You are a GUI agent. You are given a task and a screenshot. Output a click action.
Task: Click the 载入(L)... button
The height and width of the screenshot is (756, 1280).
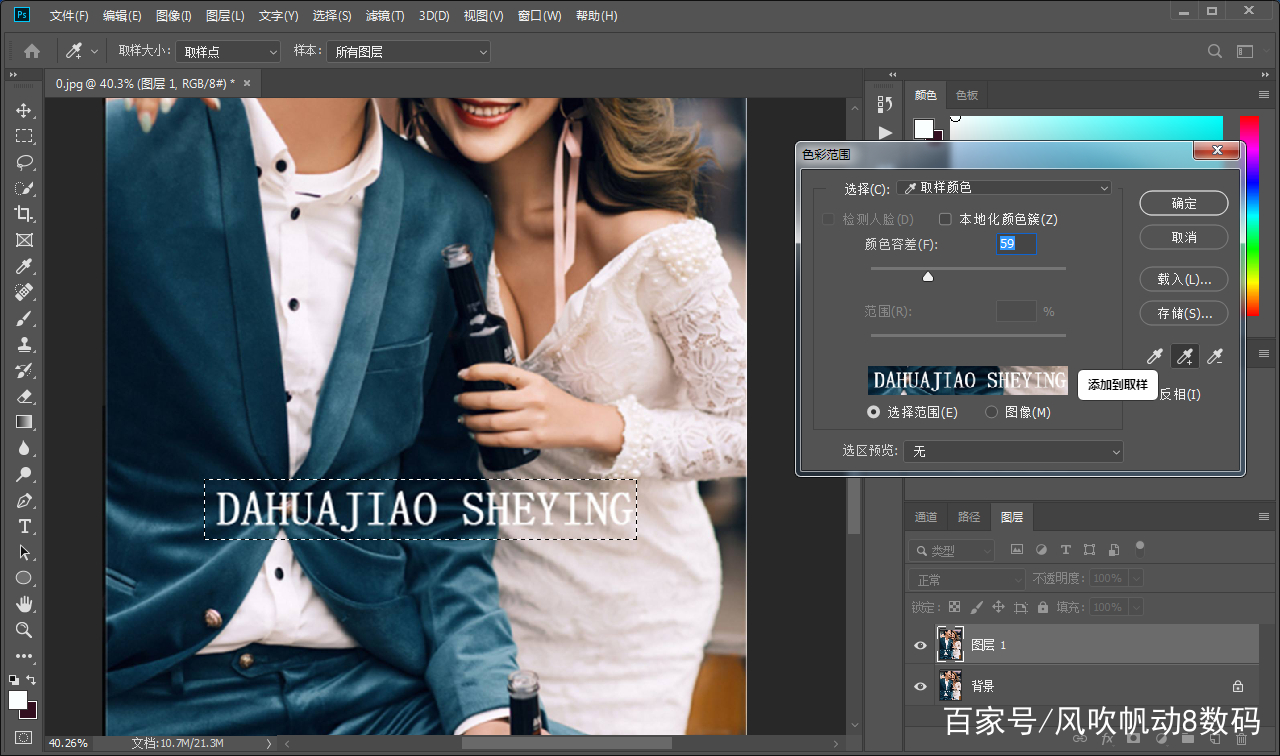coord(1184,279)
